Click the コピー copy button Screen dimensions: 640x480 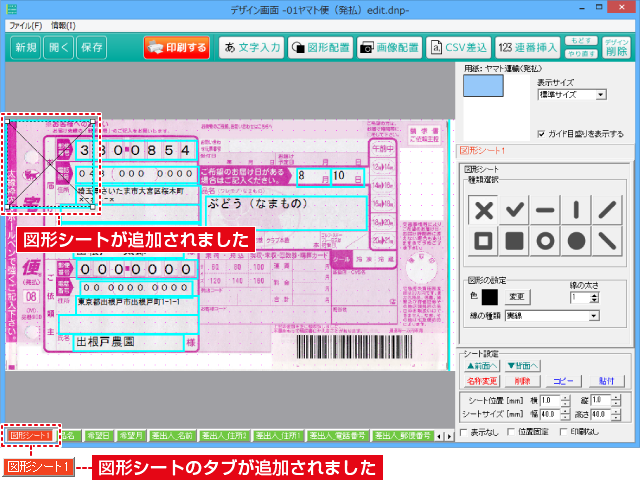563,381
